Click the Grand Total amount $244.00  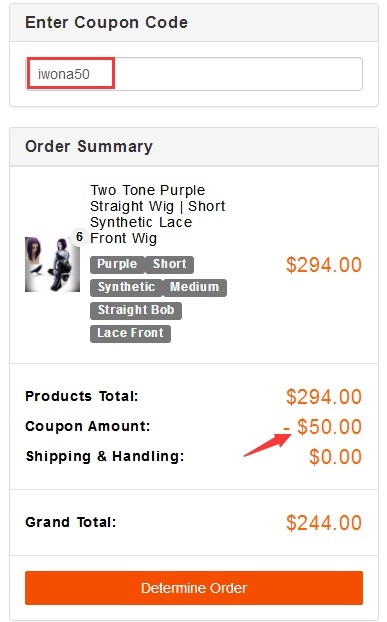coord(324,522)
